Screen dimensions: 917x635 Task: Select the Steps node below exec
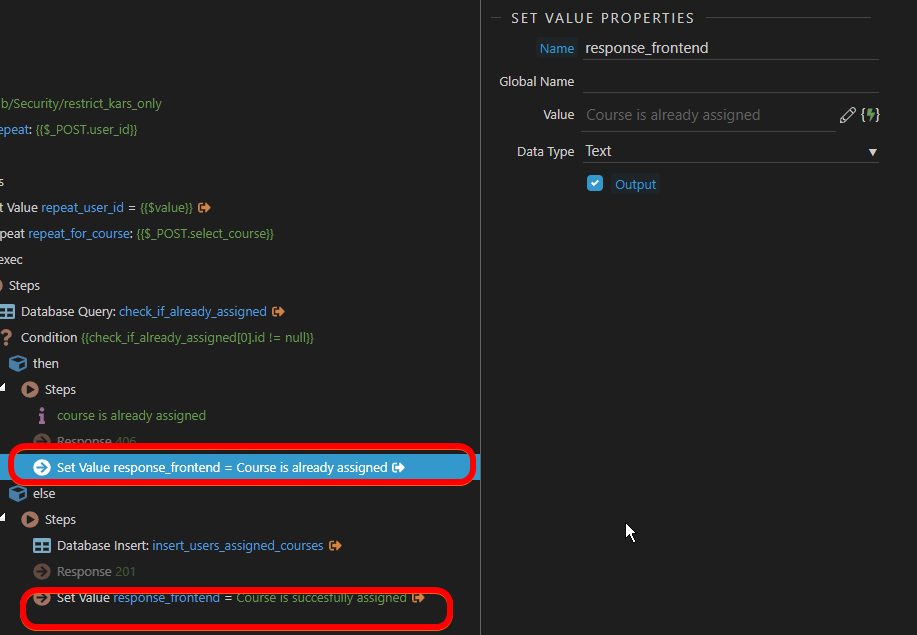pos(24,286)
